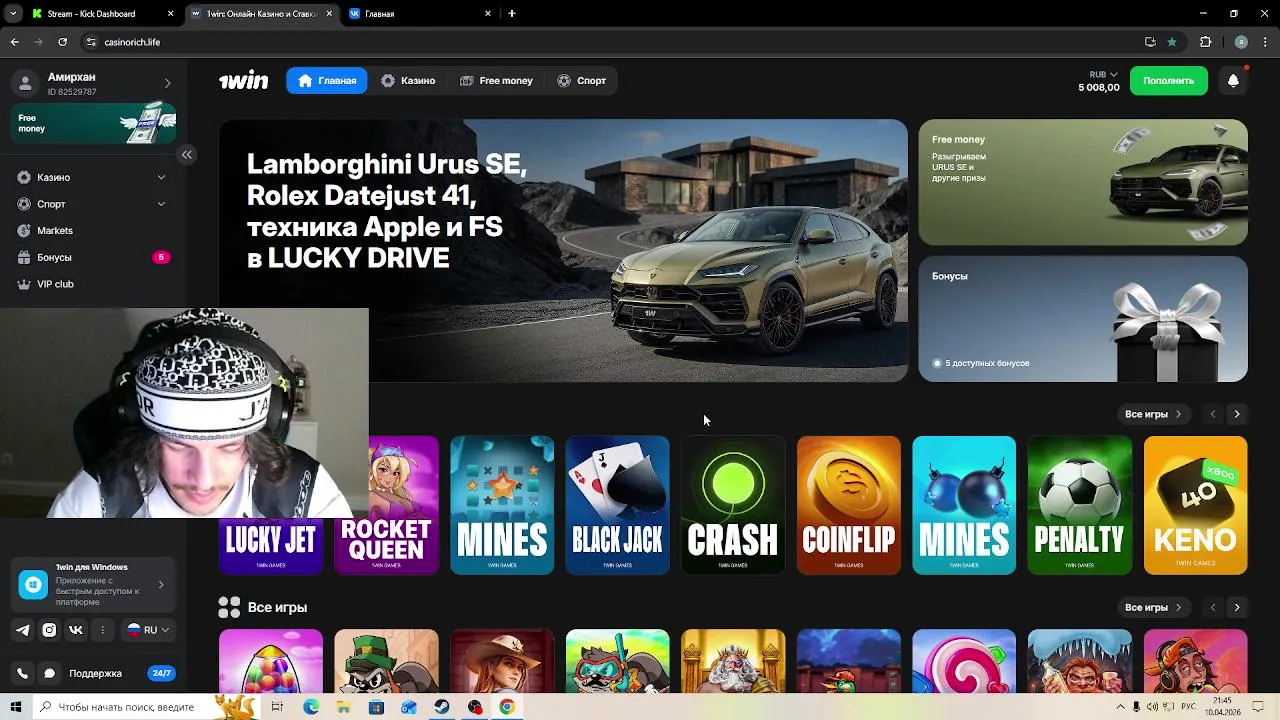Launch the Coinflip game tile
Image resolution: width=1280 pixels, height=720 pixels.
tap(849, 505)
